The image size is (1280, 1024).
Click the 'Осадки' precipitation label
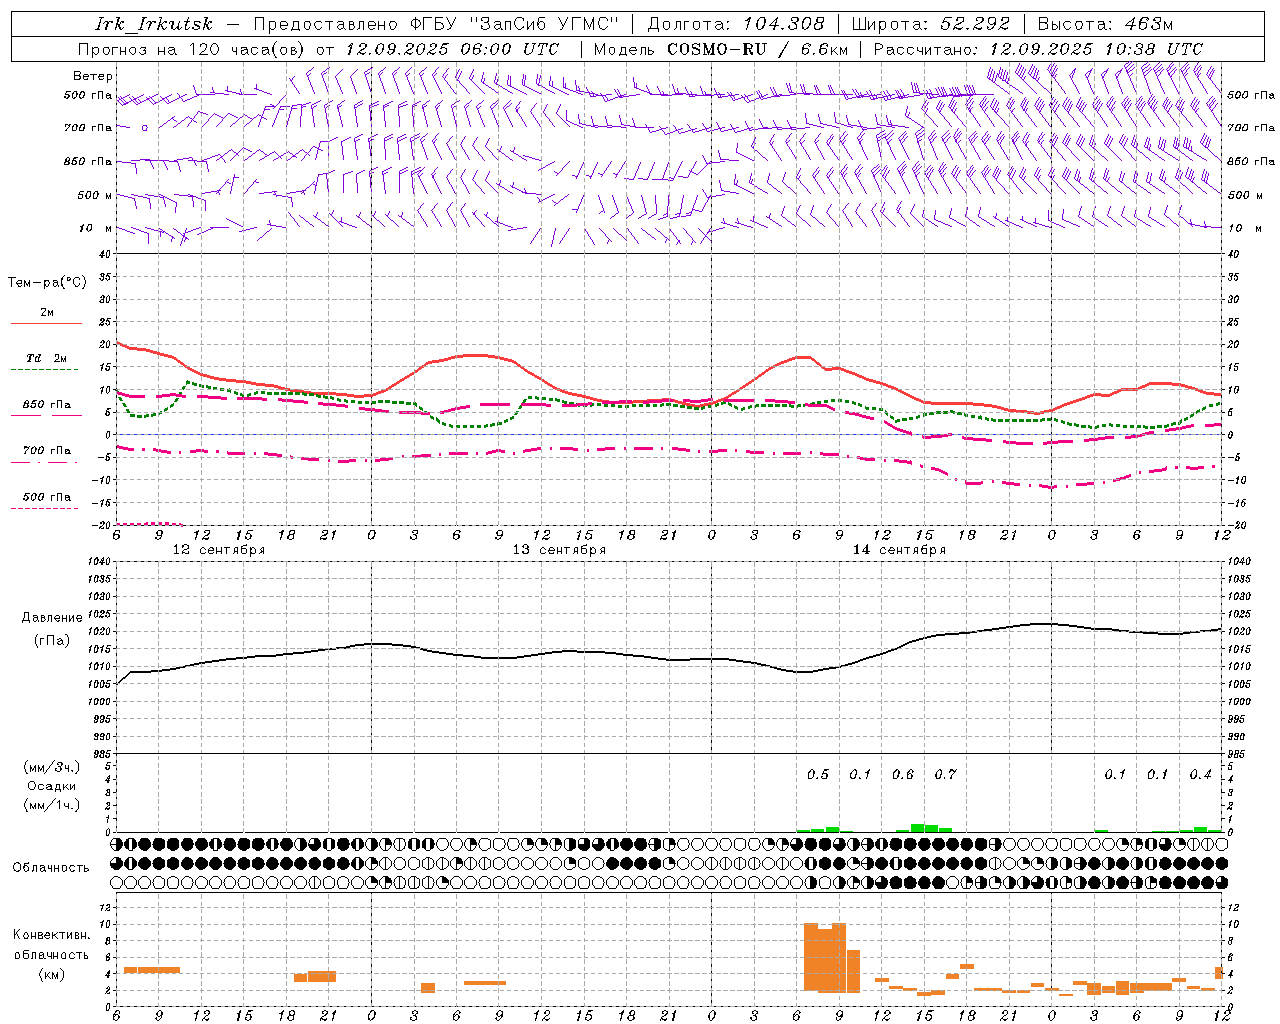(52, 787)
